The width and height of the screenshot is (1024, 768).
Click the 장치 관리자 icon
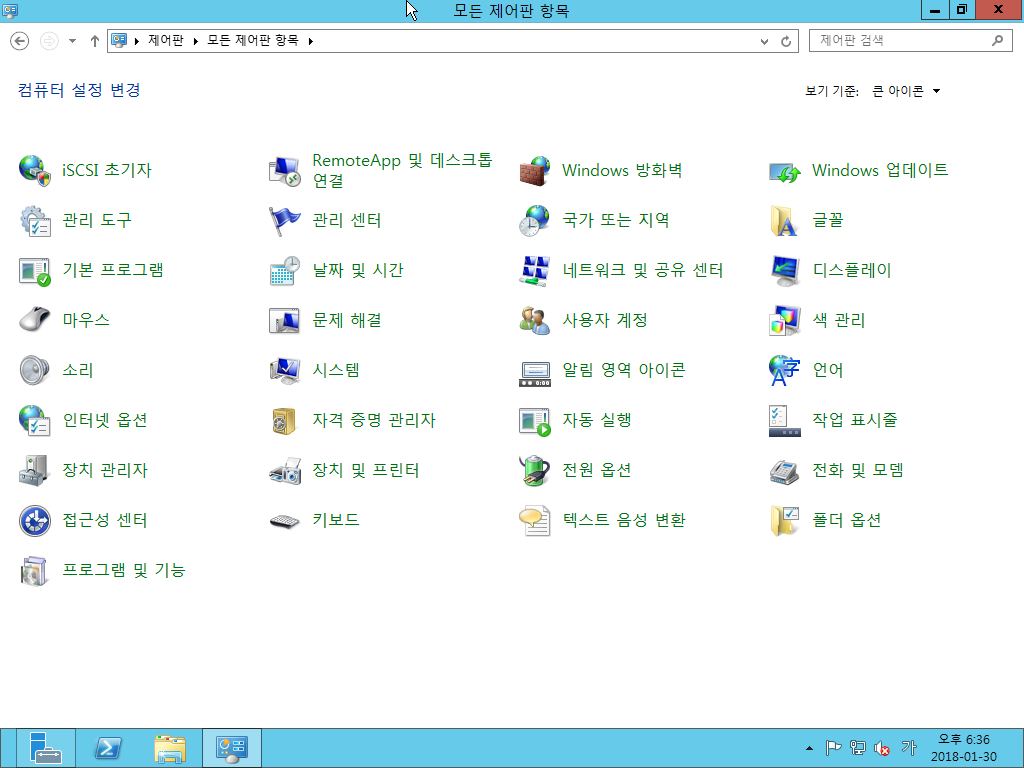[35, 471]
